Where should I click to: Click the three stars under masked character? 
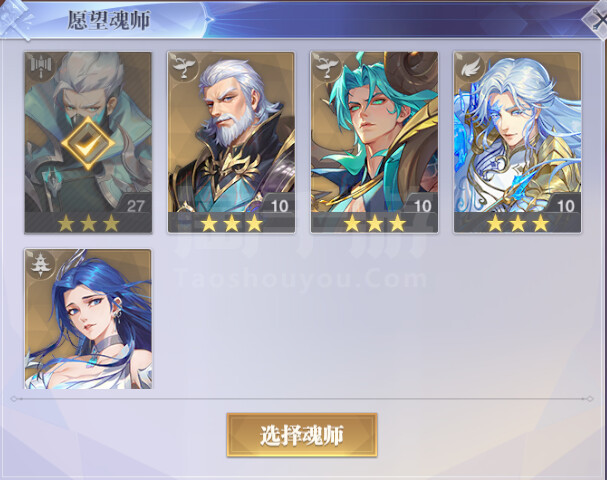[88, 223]
